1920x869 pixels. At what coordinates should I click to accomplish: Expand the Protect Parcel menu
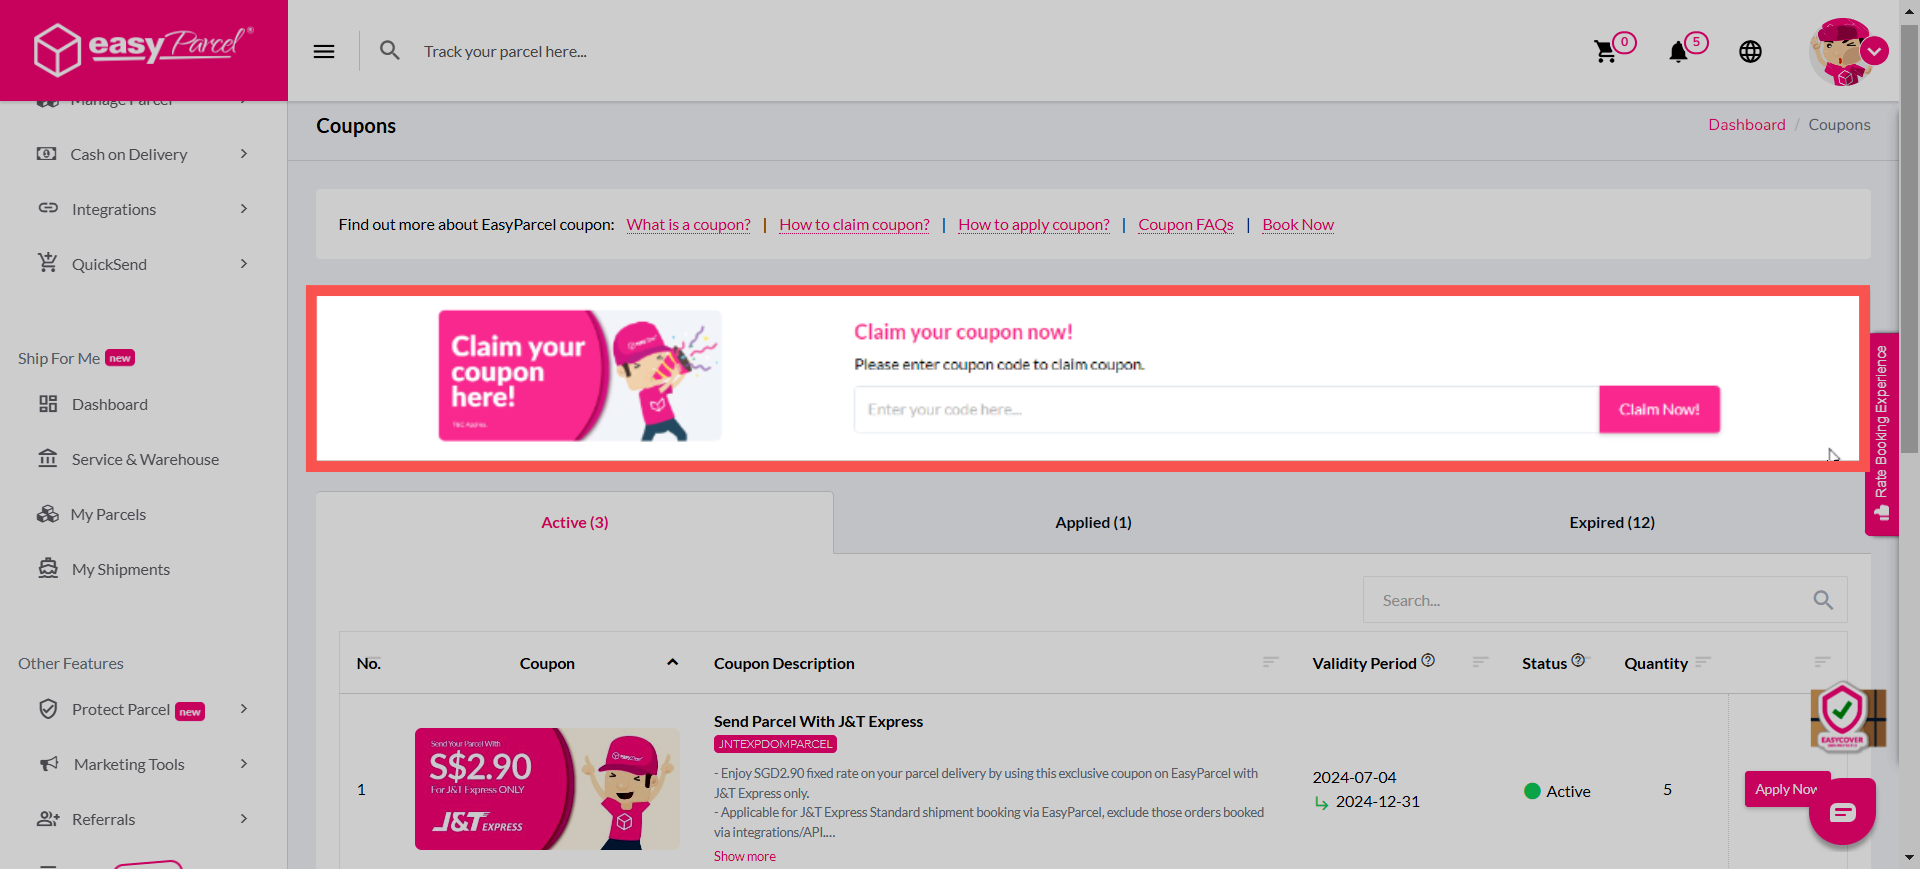(244, 709)
